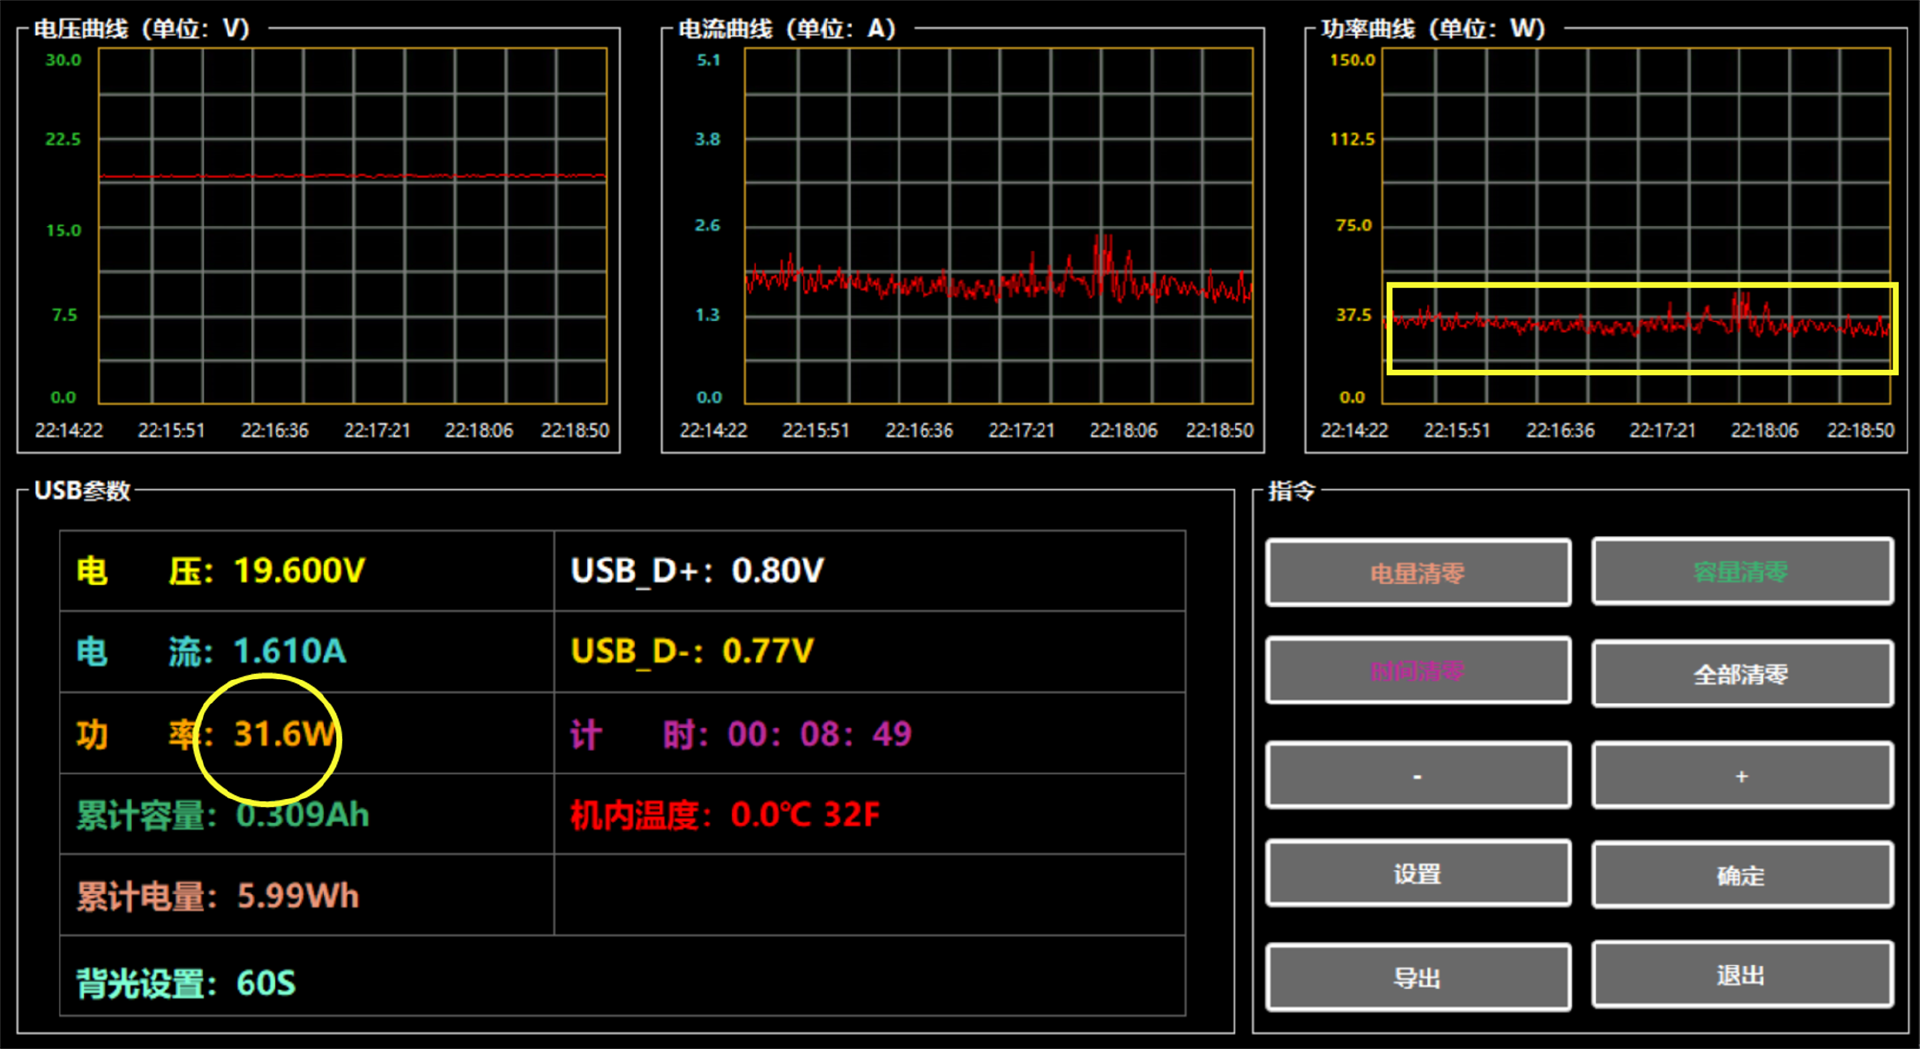Click the 22.5 voltage axis label
The width and height of the screenshot is (1920, 1049).
(63, 139)
